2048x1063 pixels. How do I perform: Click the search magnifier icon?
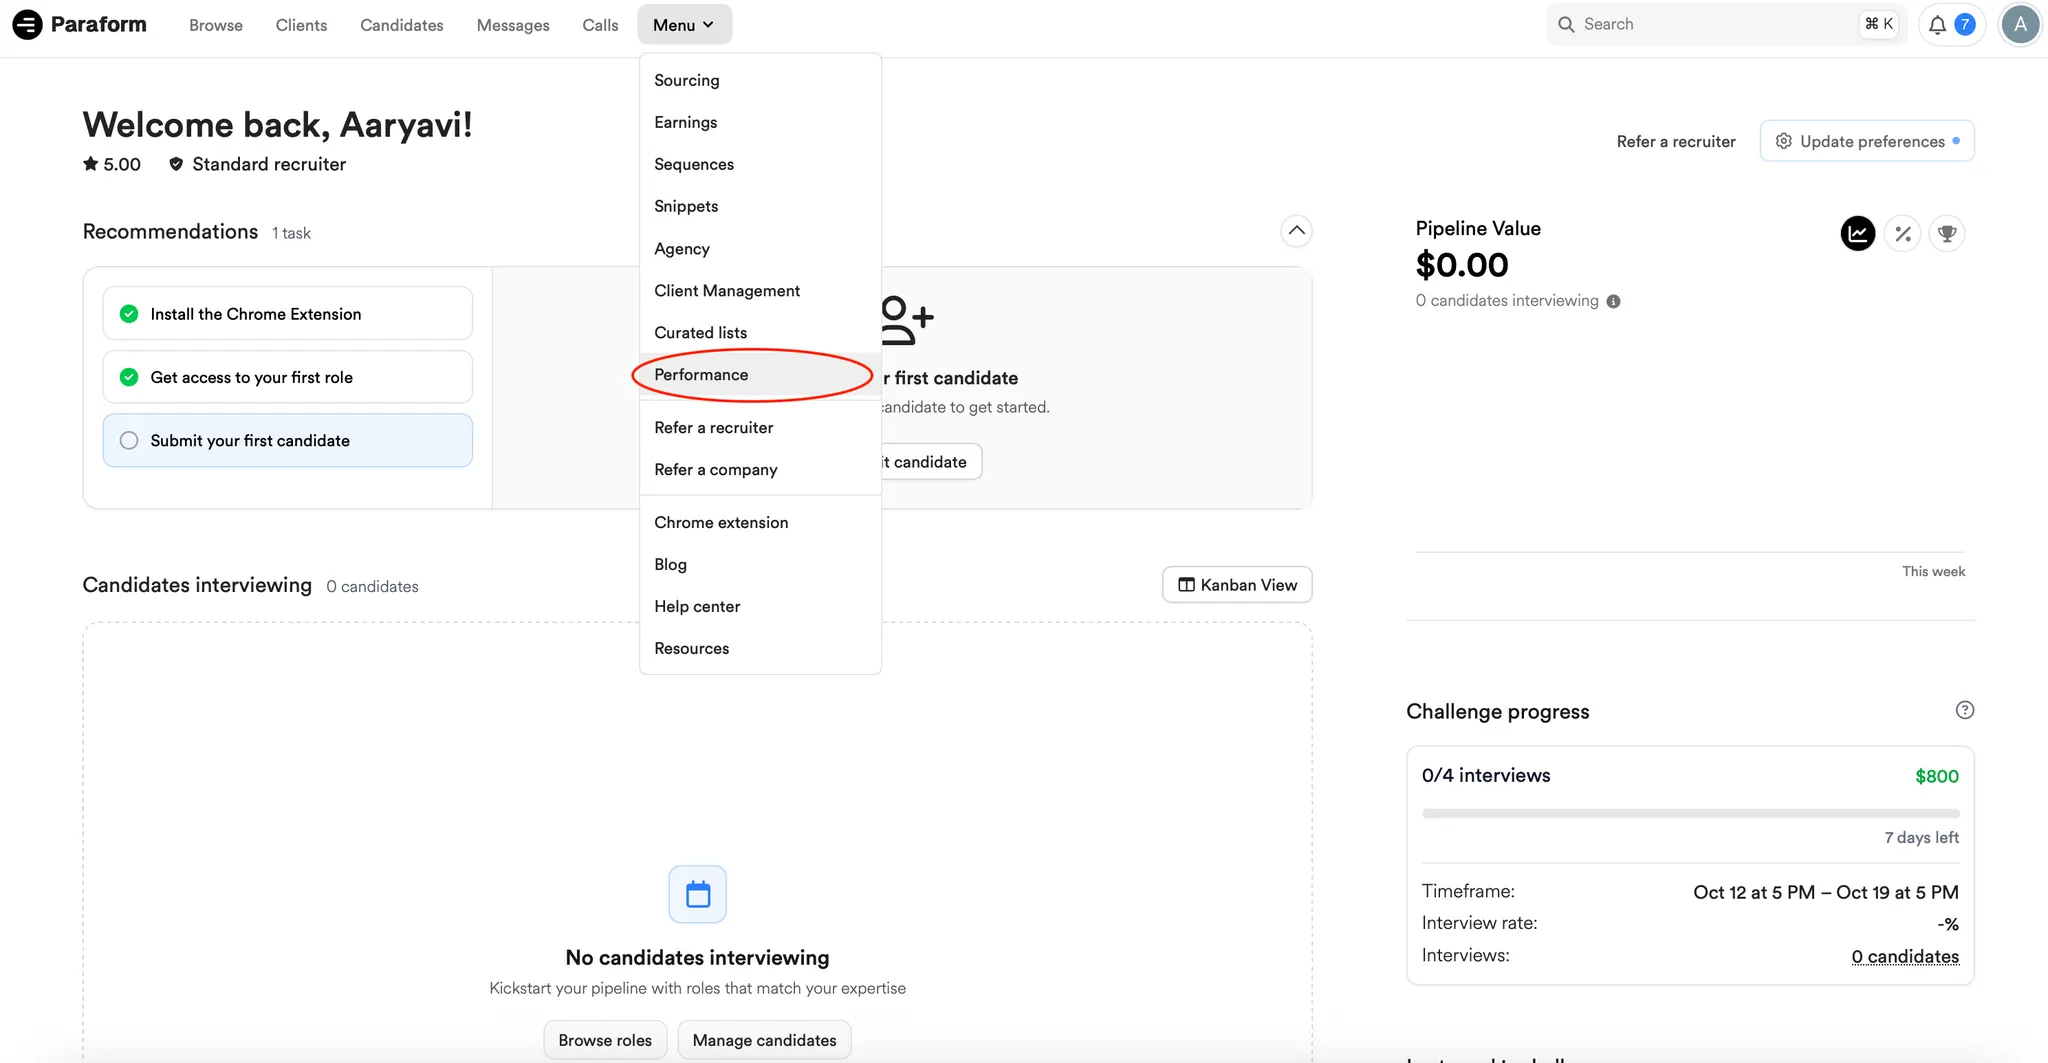click(1566, 24)
